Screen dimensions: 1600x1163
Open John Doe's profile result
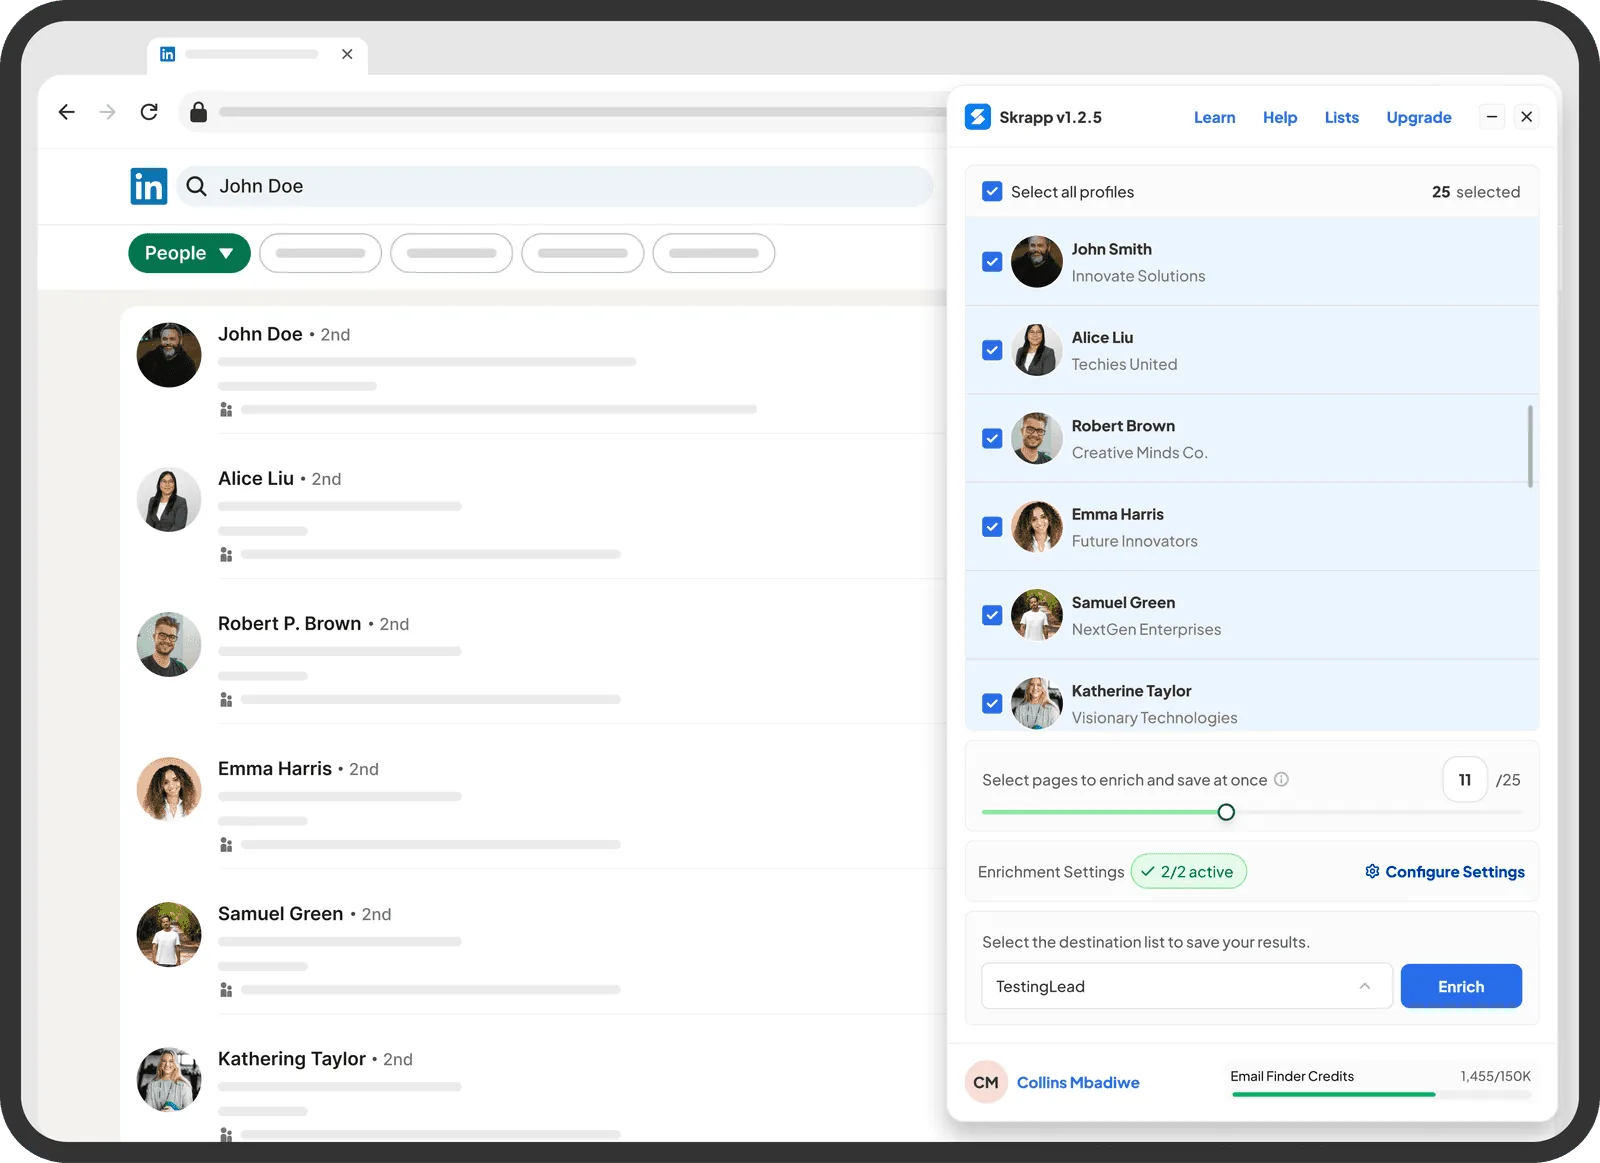coord(260,334)
